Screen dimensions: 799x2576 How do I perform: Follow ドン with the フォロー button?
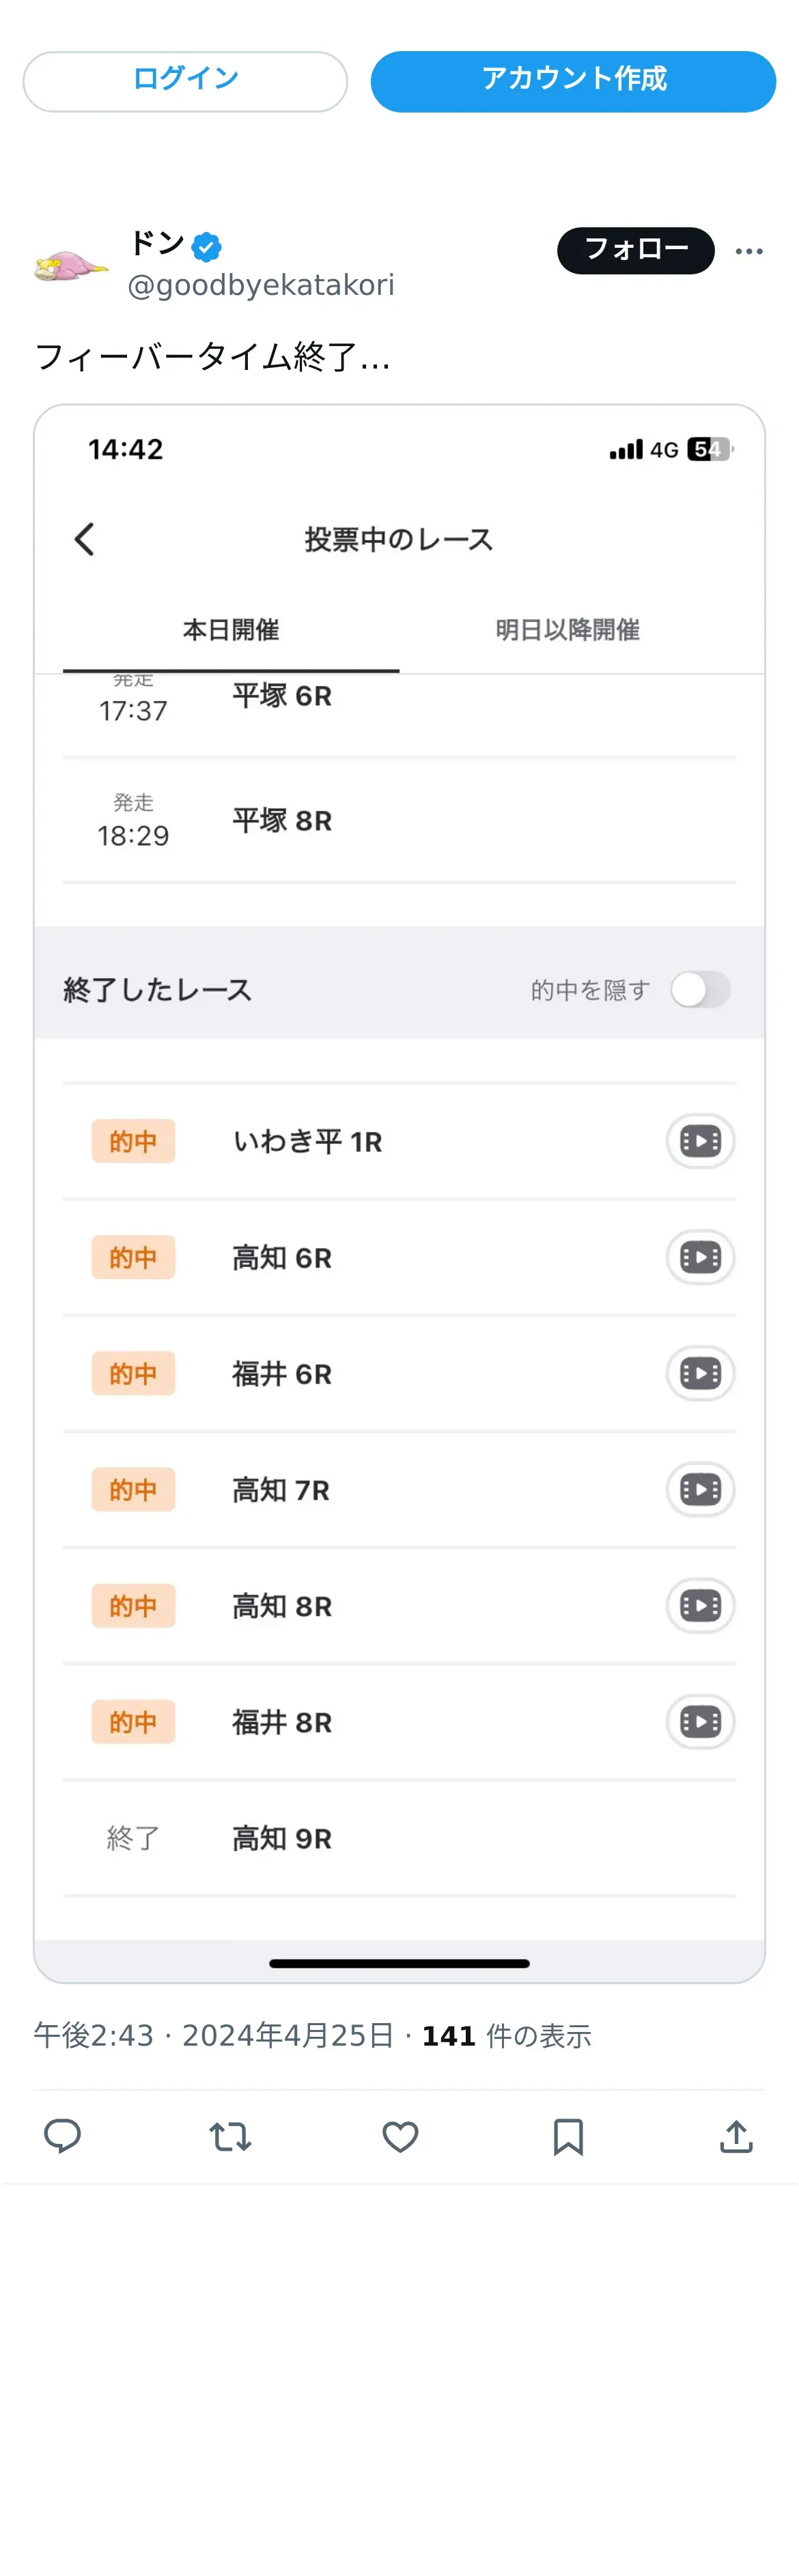point(635,250)
